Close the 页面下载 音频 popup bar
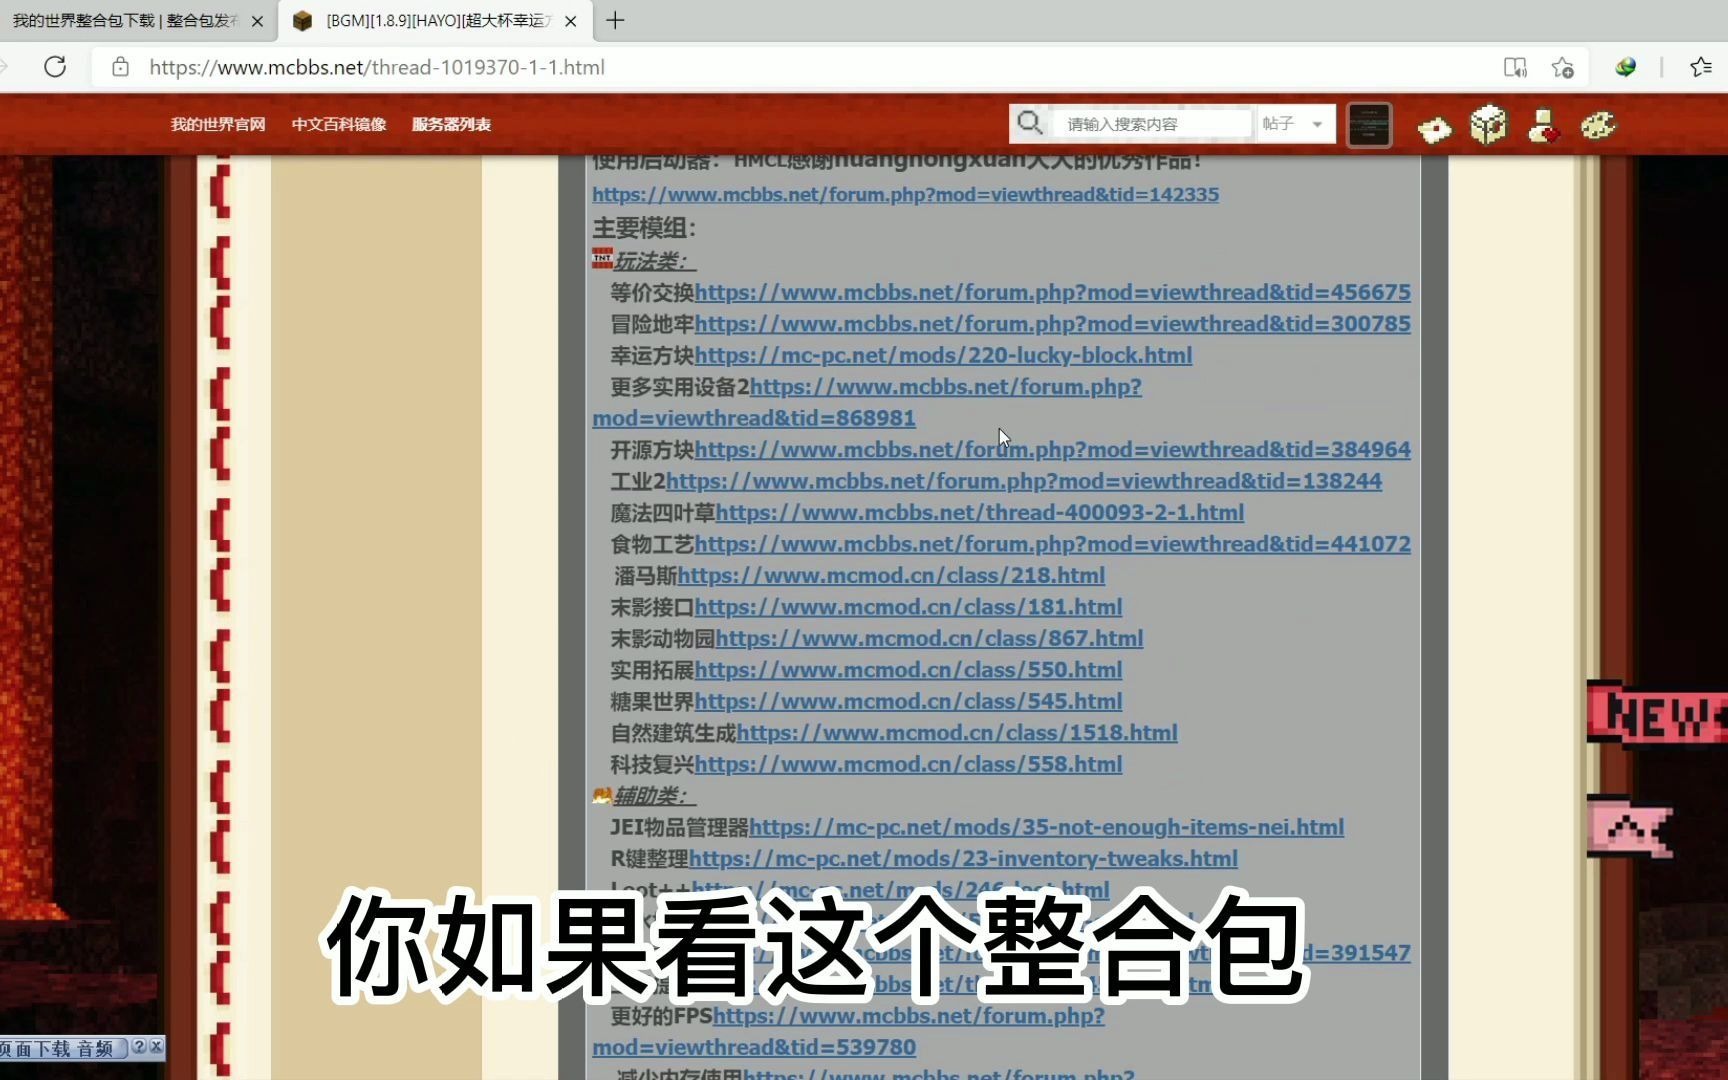Viewport: 1728px width, 1080px height. click(x=157, y=1047)
